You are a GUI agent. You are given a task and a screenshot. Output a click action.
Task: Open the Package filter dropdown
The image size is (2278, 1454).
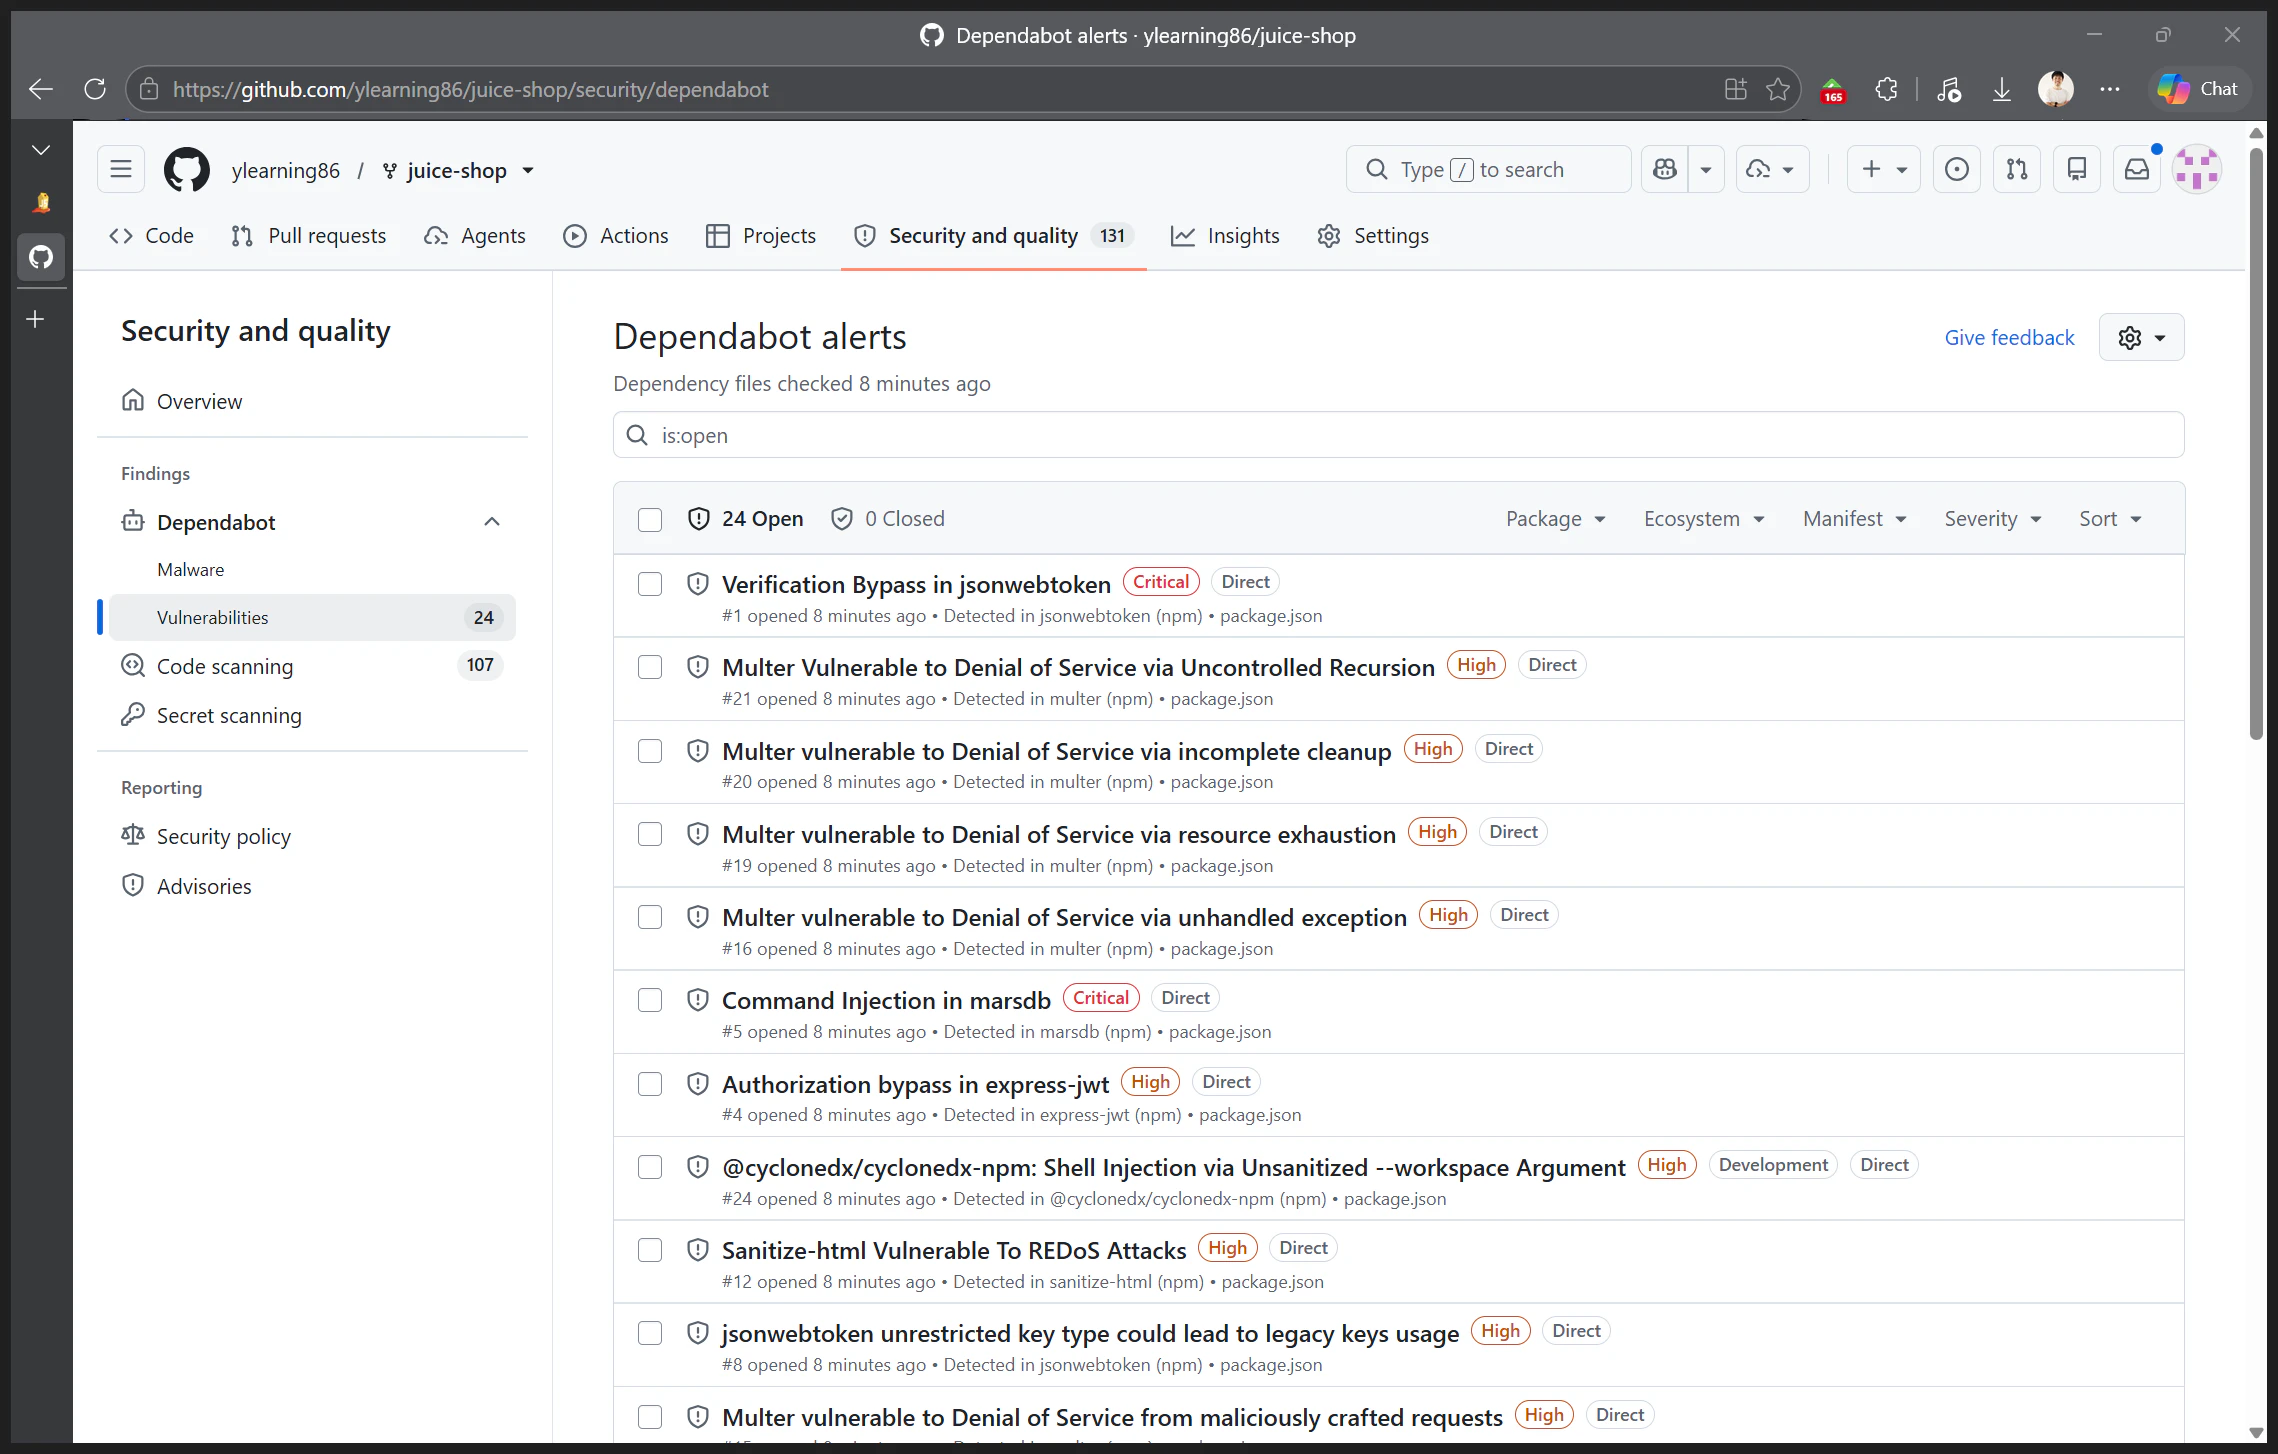[x=1555, y=519]
